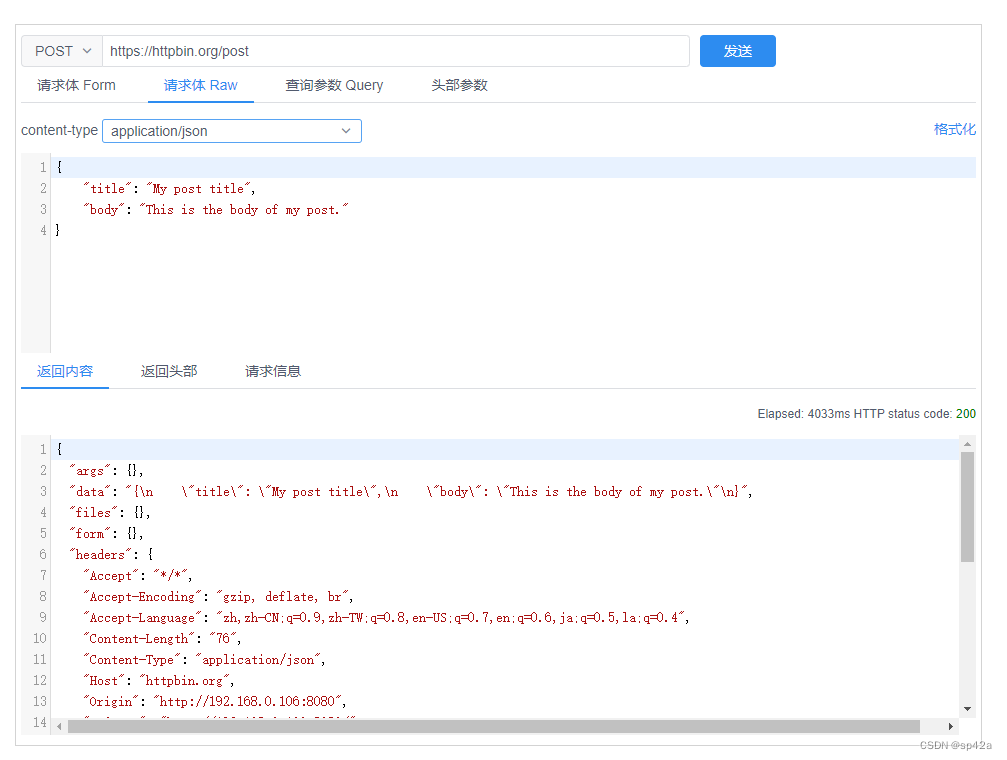
Task: Click the "title": "My post title" request line
Action: [170, 189]
